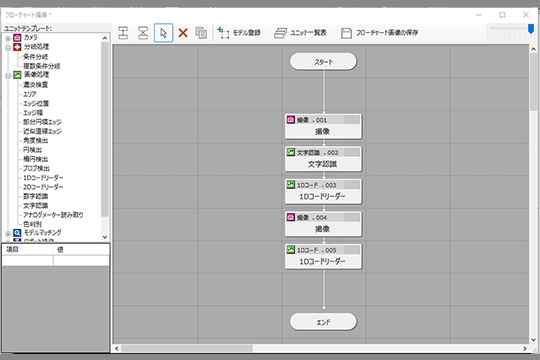540x360 pixels.
Task: Click フローチャート画像の保存 save button
Action: click(379, 33)
